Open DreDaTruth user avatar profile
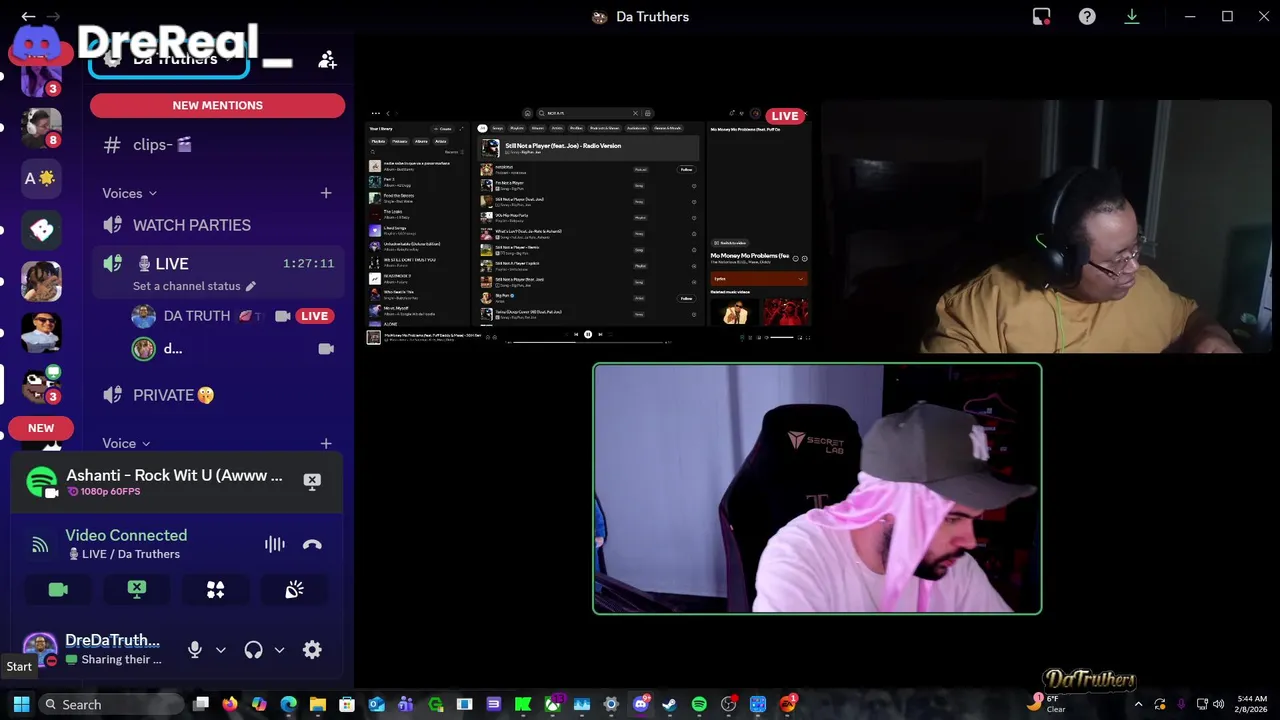Screen dimensions: 1280x720 pos(40,649)
